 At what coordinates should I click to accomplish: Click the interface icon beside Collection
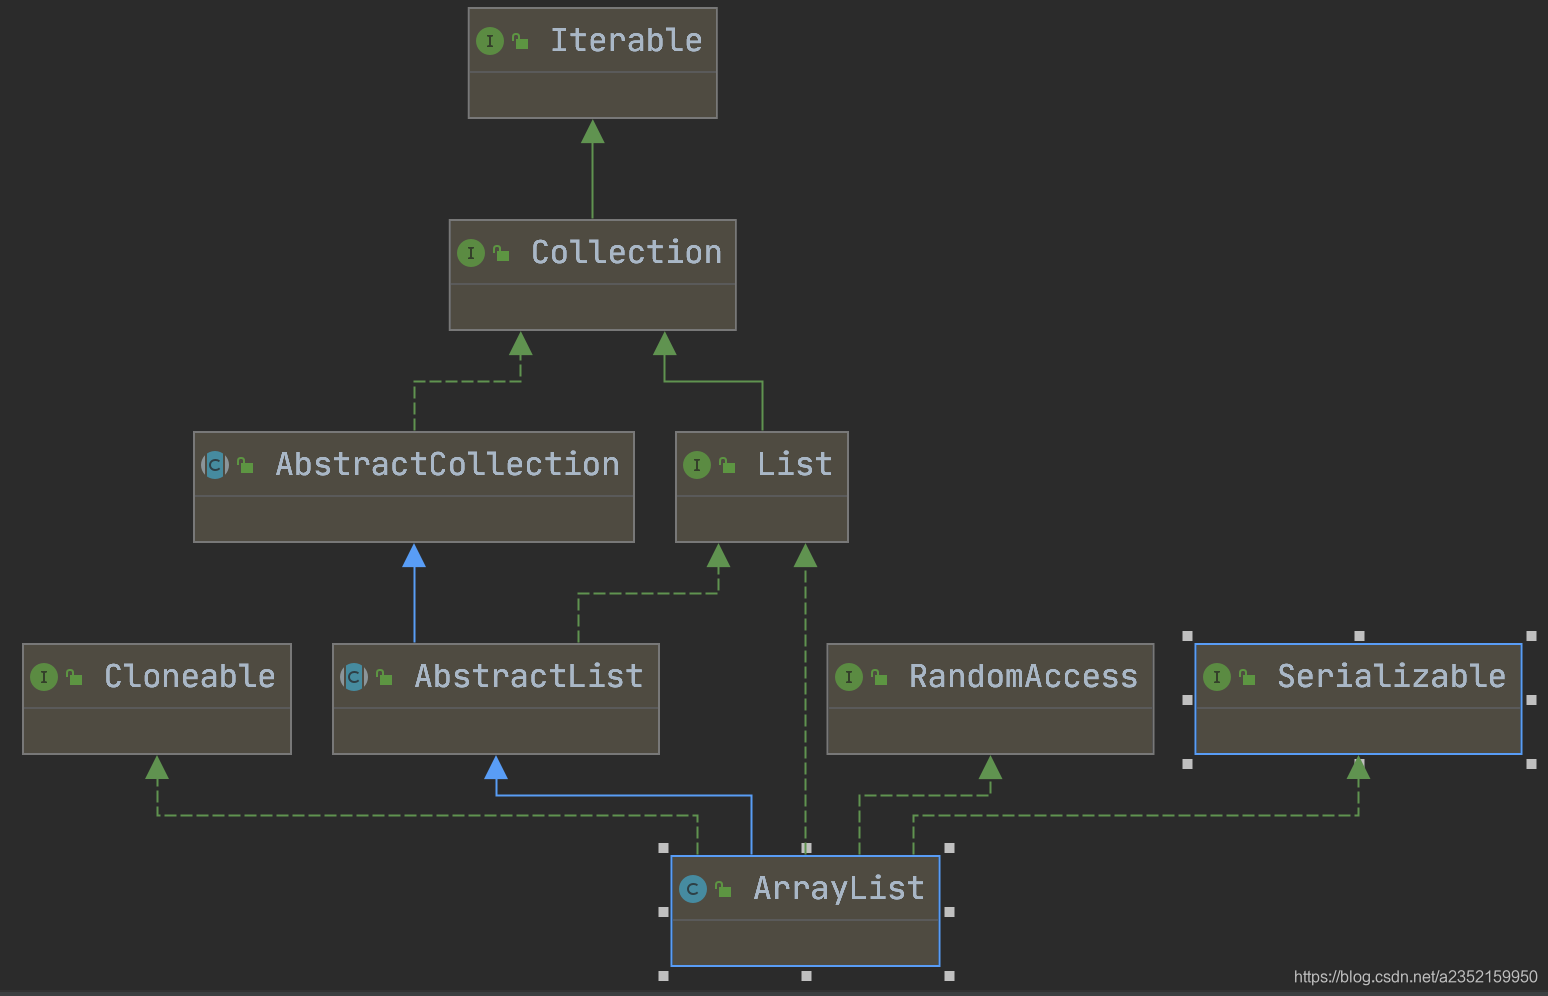(x=469, y=253)
